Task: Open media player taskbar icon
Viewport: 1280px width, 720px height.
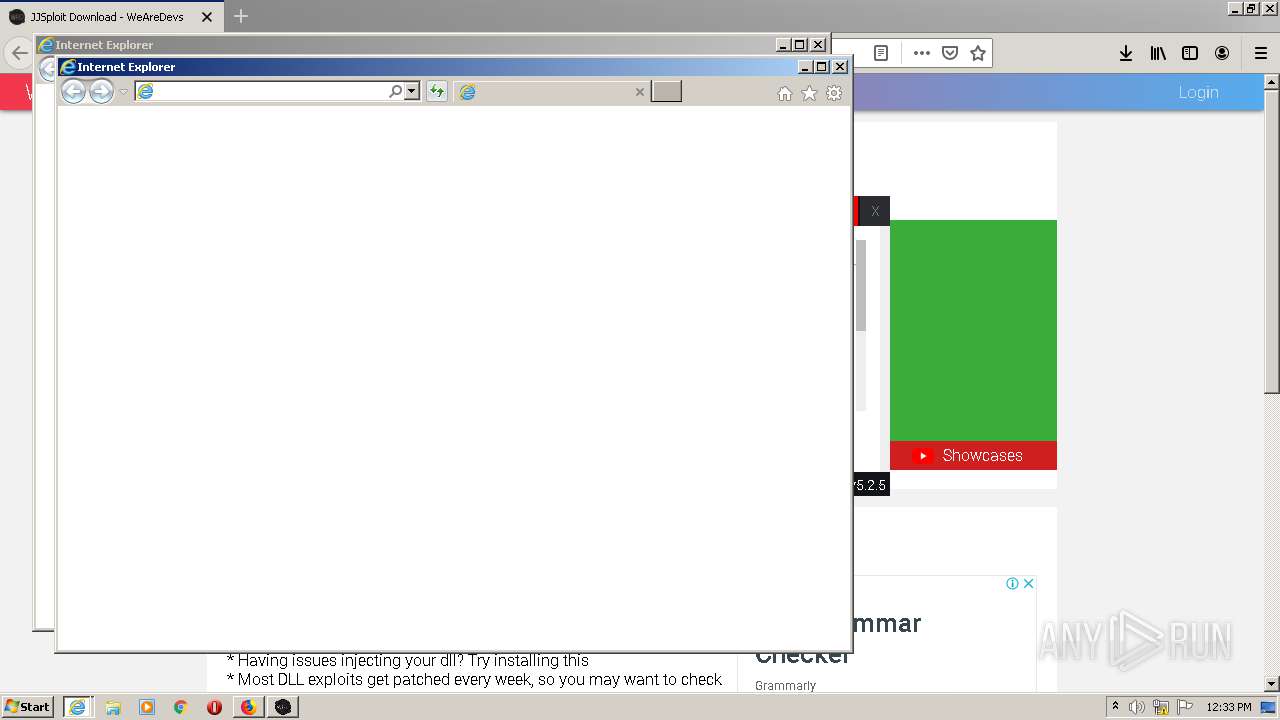Action: click(147, 707)
